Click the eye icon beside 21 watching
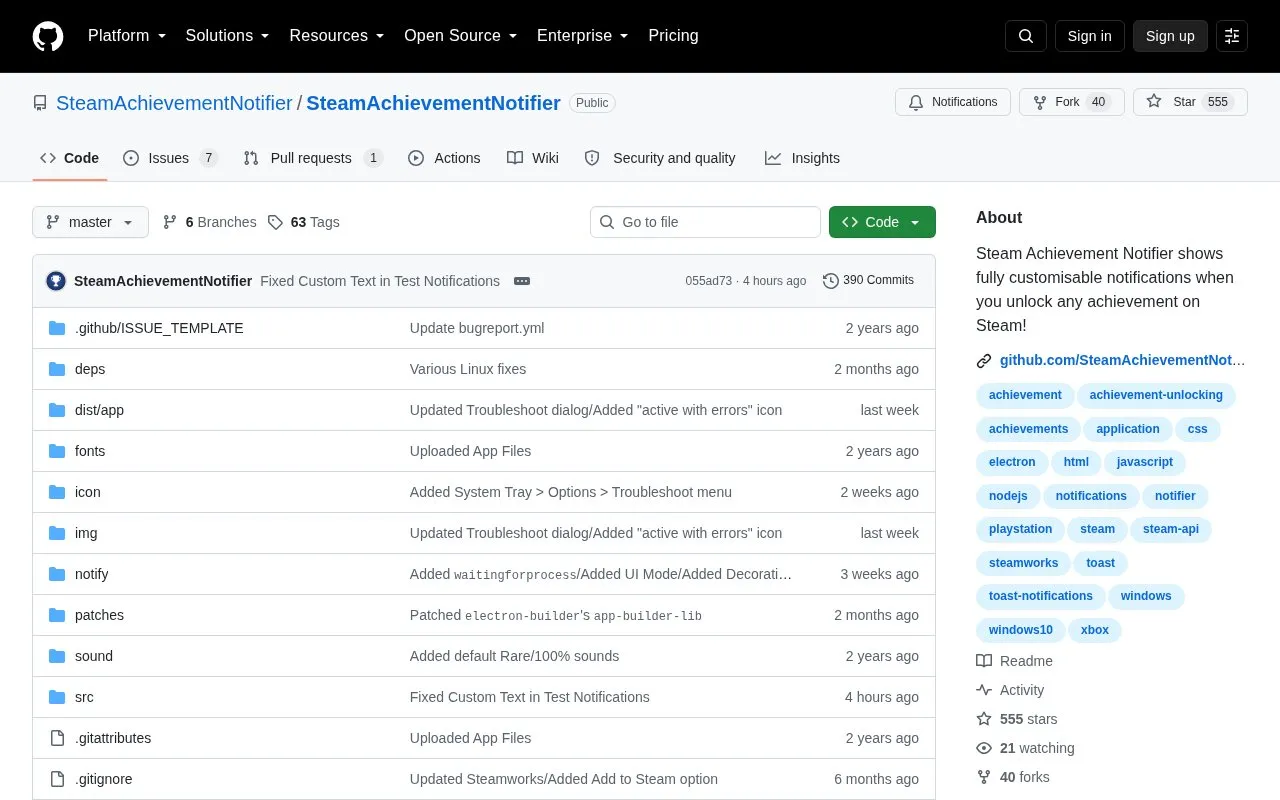This screenshot has width=1280, height=800. click(984, 748)
